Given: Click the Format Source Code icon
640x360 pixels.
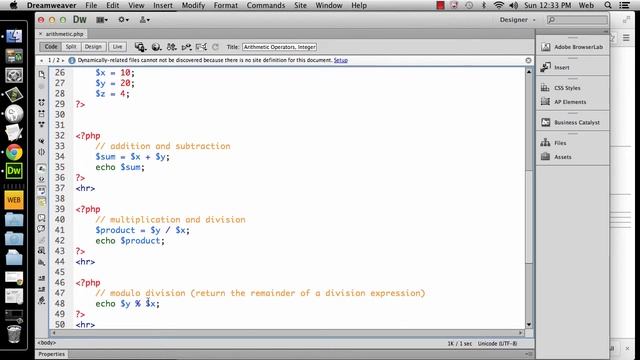Looking at the screenshot, I should click(x=42, y=300).
